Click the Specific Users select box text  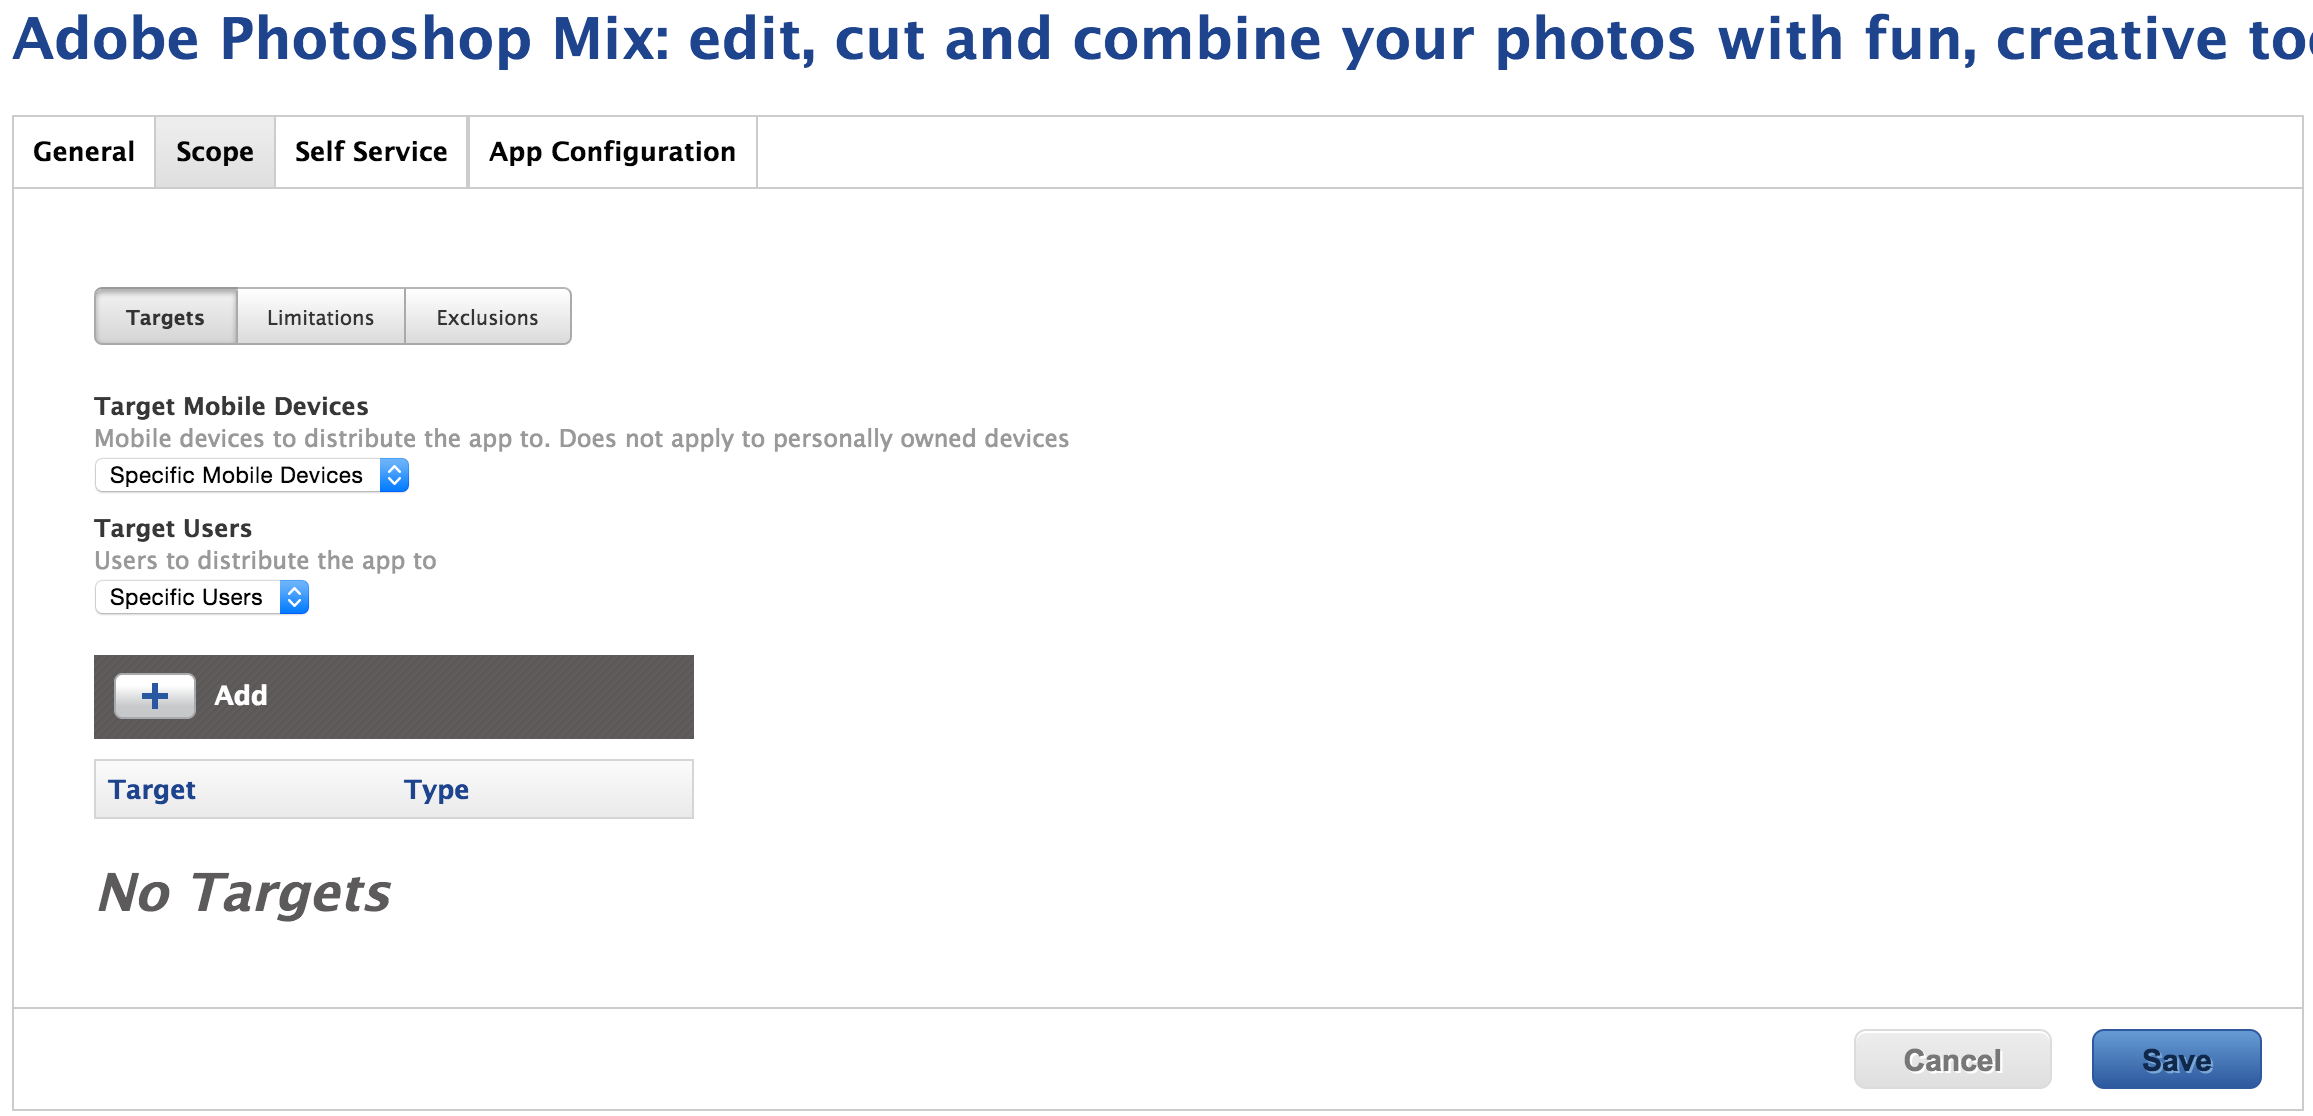pos(186,597)
